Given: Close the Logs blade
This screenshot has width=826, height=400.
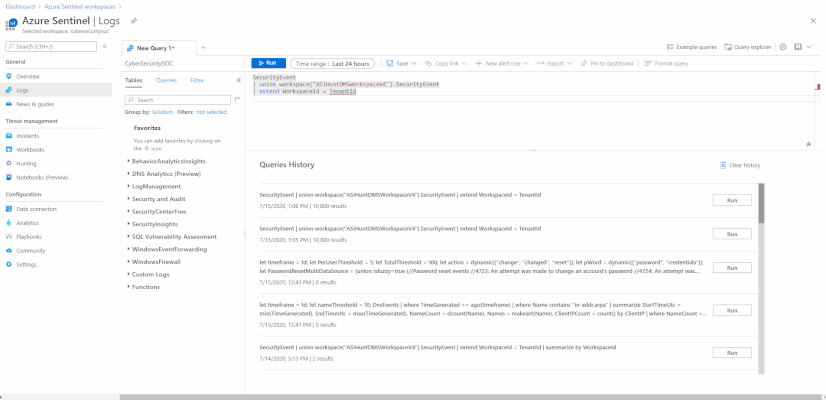Looking at the screenshot, I should [813, 21].
